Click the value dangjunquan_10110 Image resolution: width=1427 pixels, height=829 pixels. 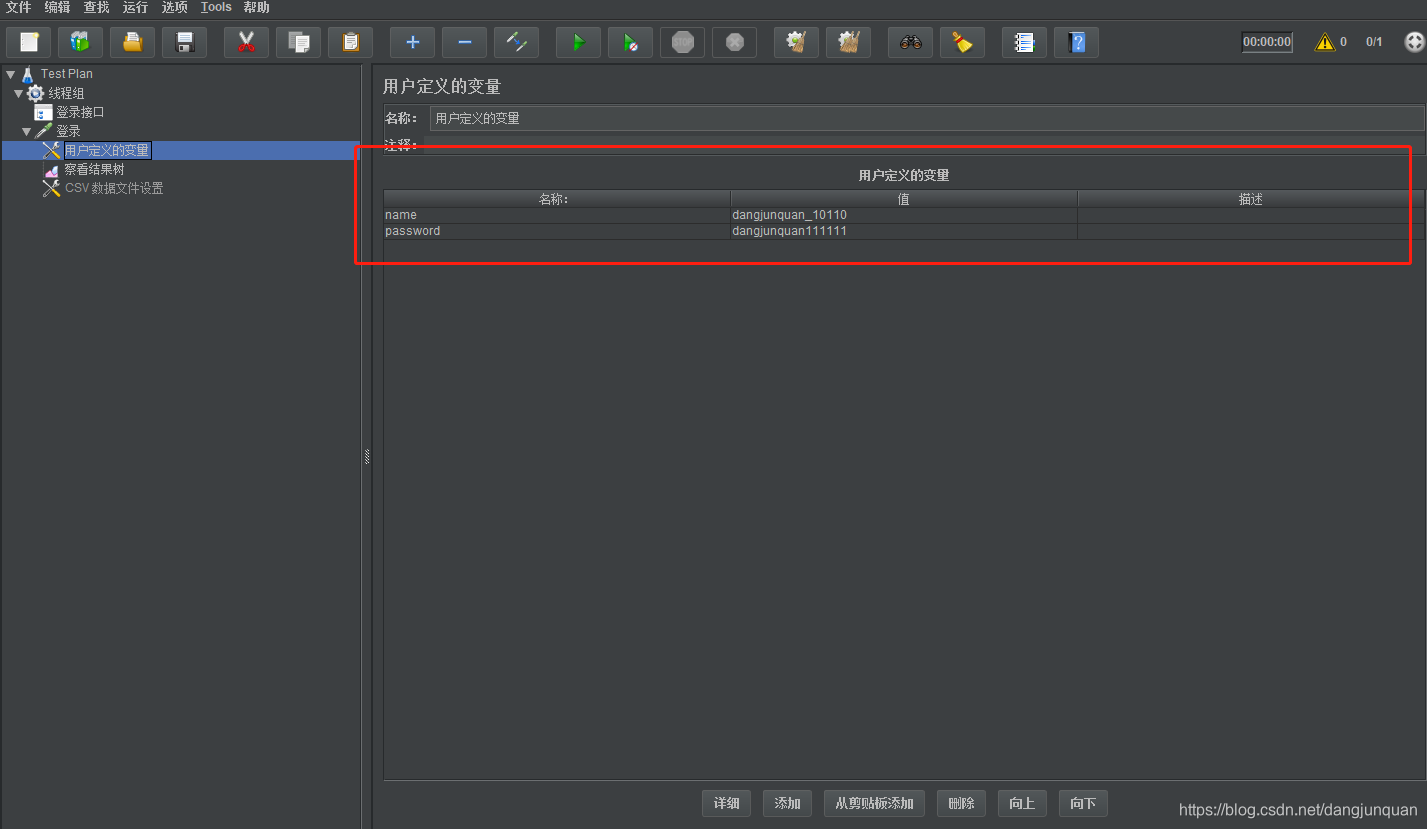click(904, 215)
